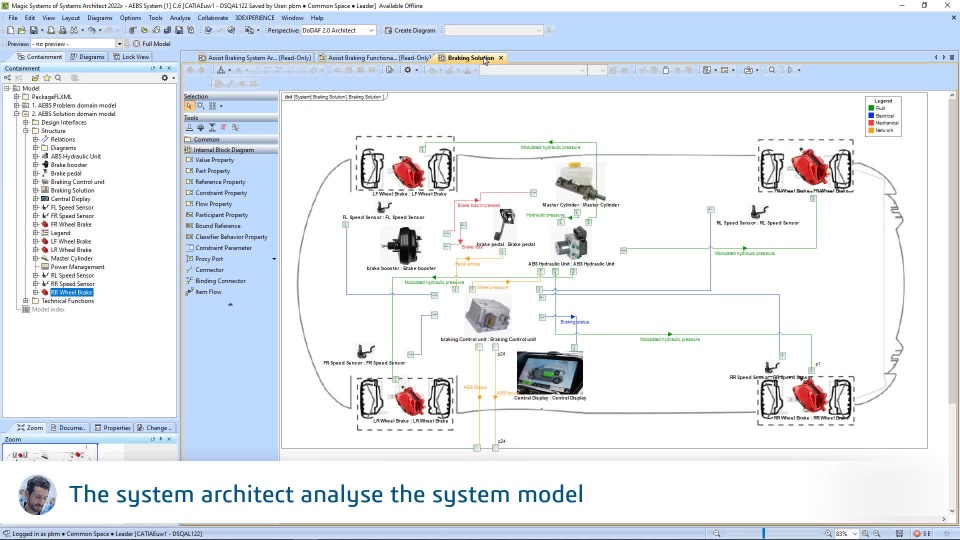Select the Binding Connector palette tool

[x=220, y=281]
